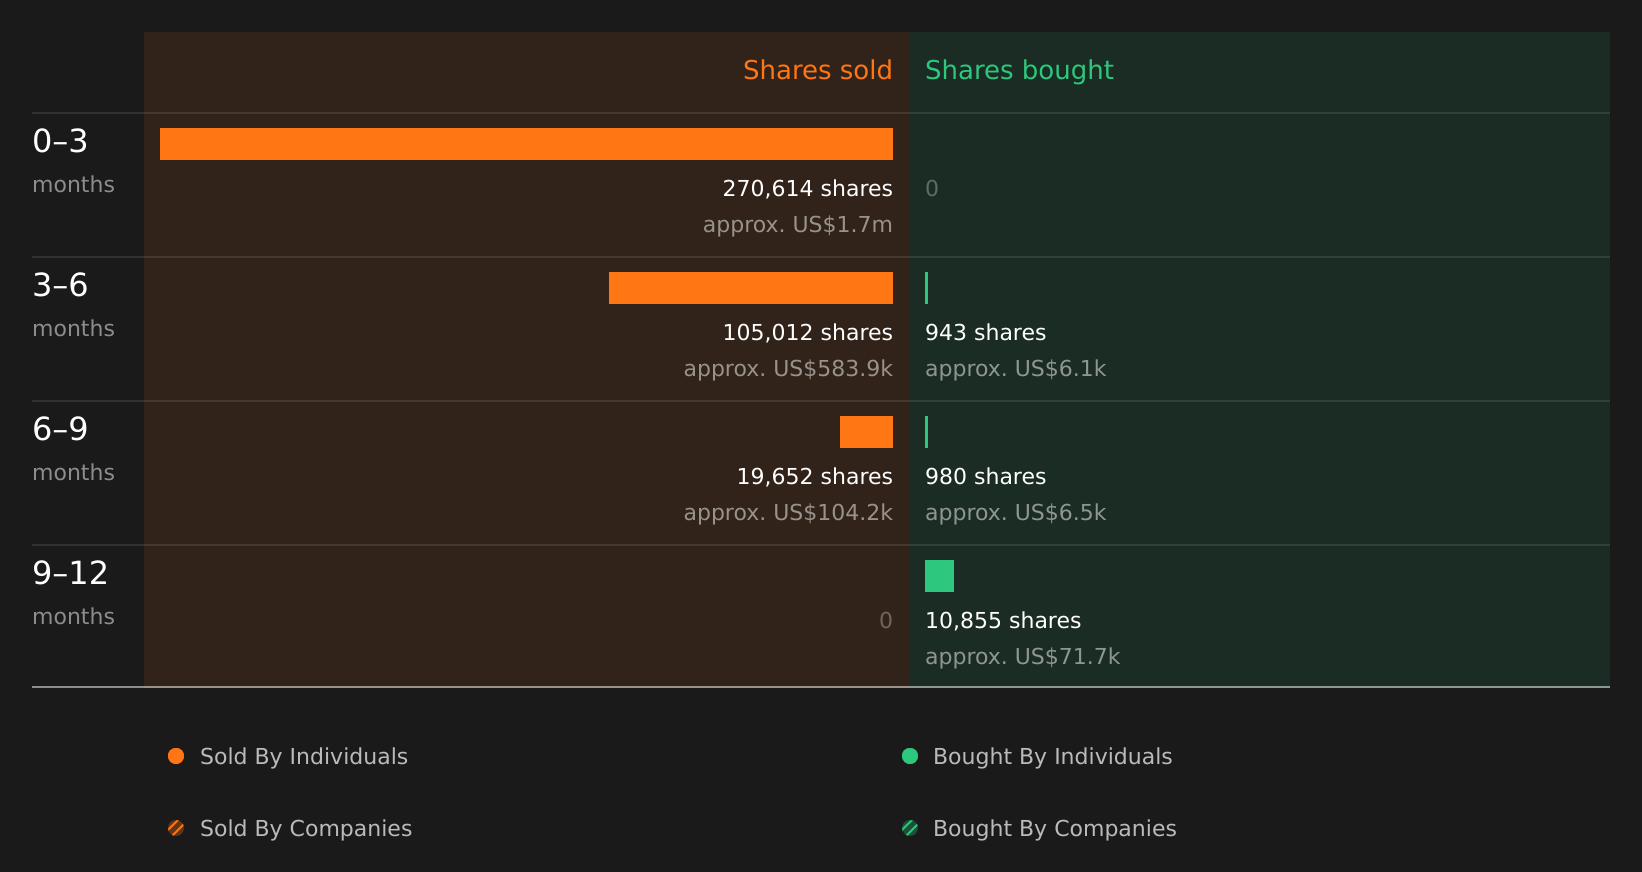Select the Bought By Individuals legend label
This screenshot has height=872, width=1642.
(1053, 757)
